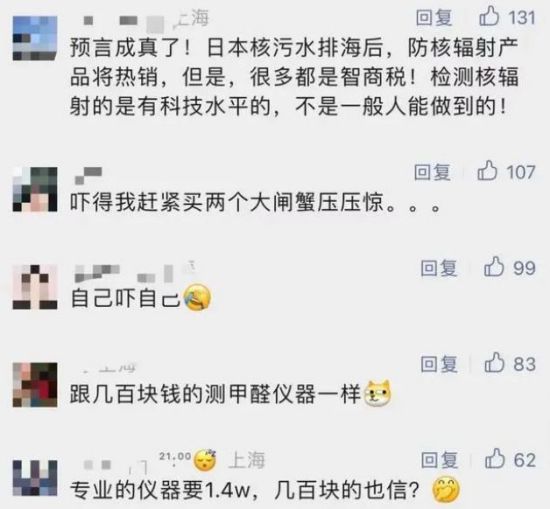Reply to the 专业的仪器要1.4w comment

440,459
